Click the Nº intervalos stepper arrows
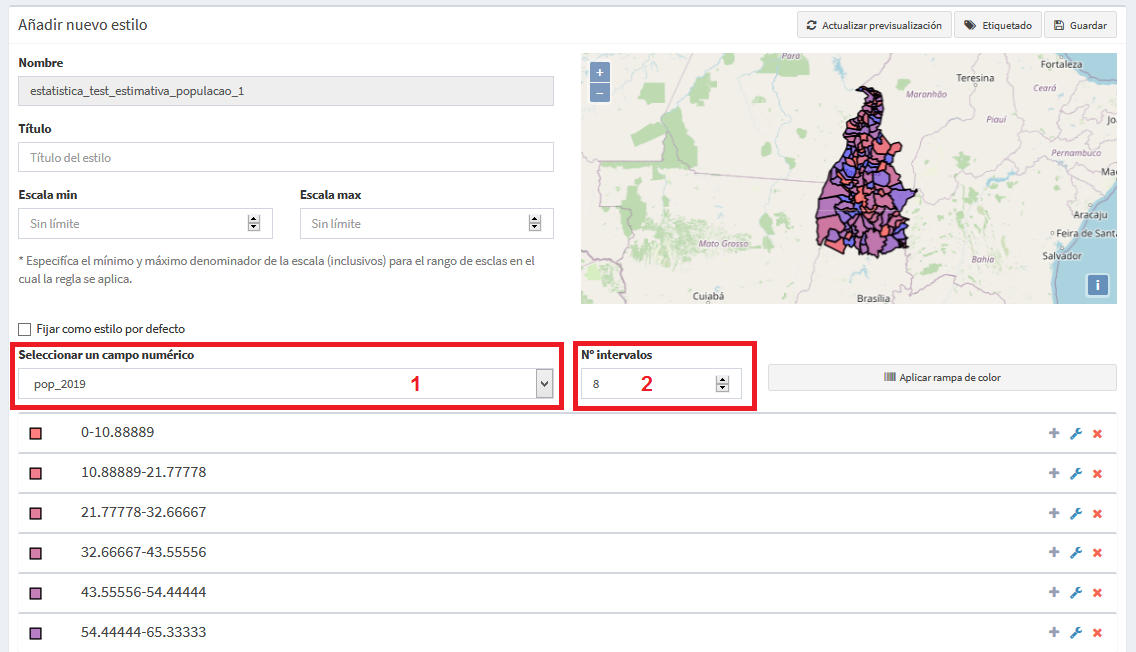This screenshot has width=1136, height=652. (x=722, y=384)
